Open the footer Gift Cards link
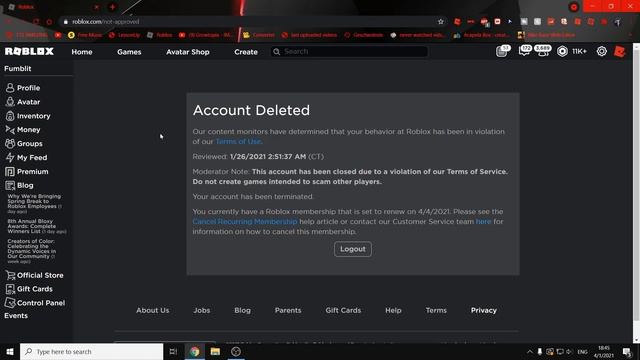 pyautogui.click(x=343, y=310)
